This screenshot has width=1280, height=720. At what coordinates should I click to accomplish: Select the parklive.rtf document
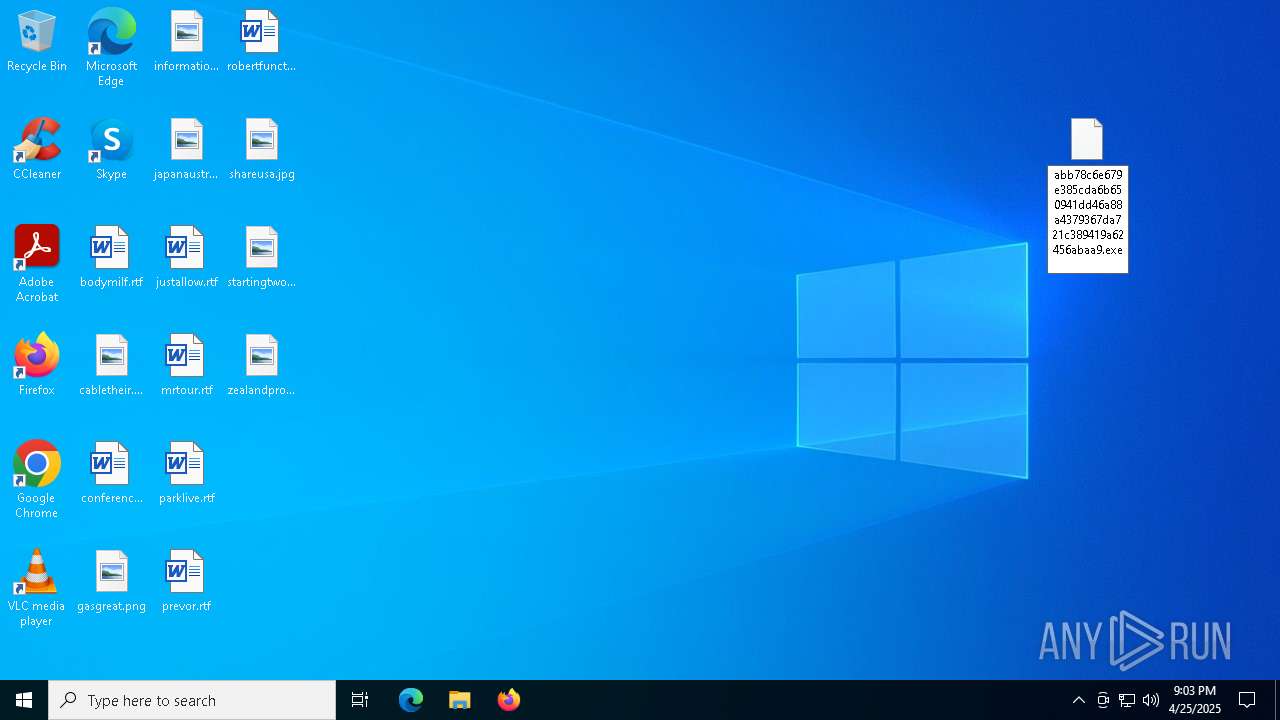coord(186,474)
